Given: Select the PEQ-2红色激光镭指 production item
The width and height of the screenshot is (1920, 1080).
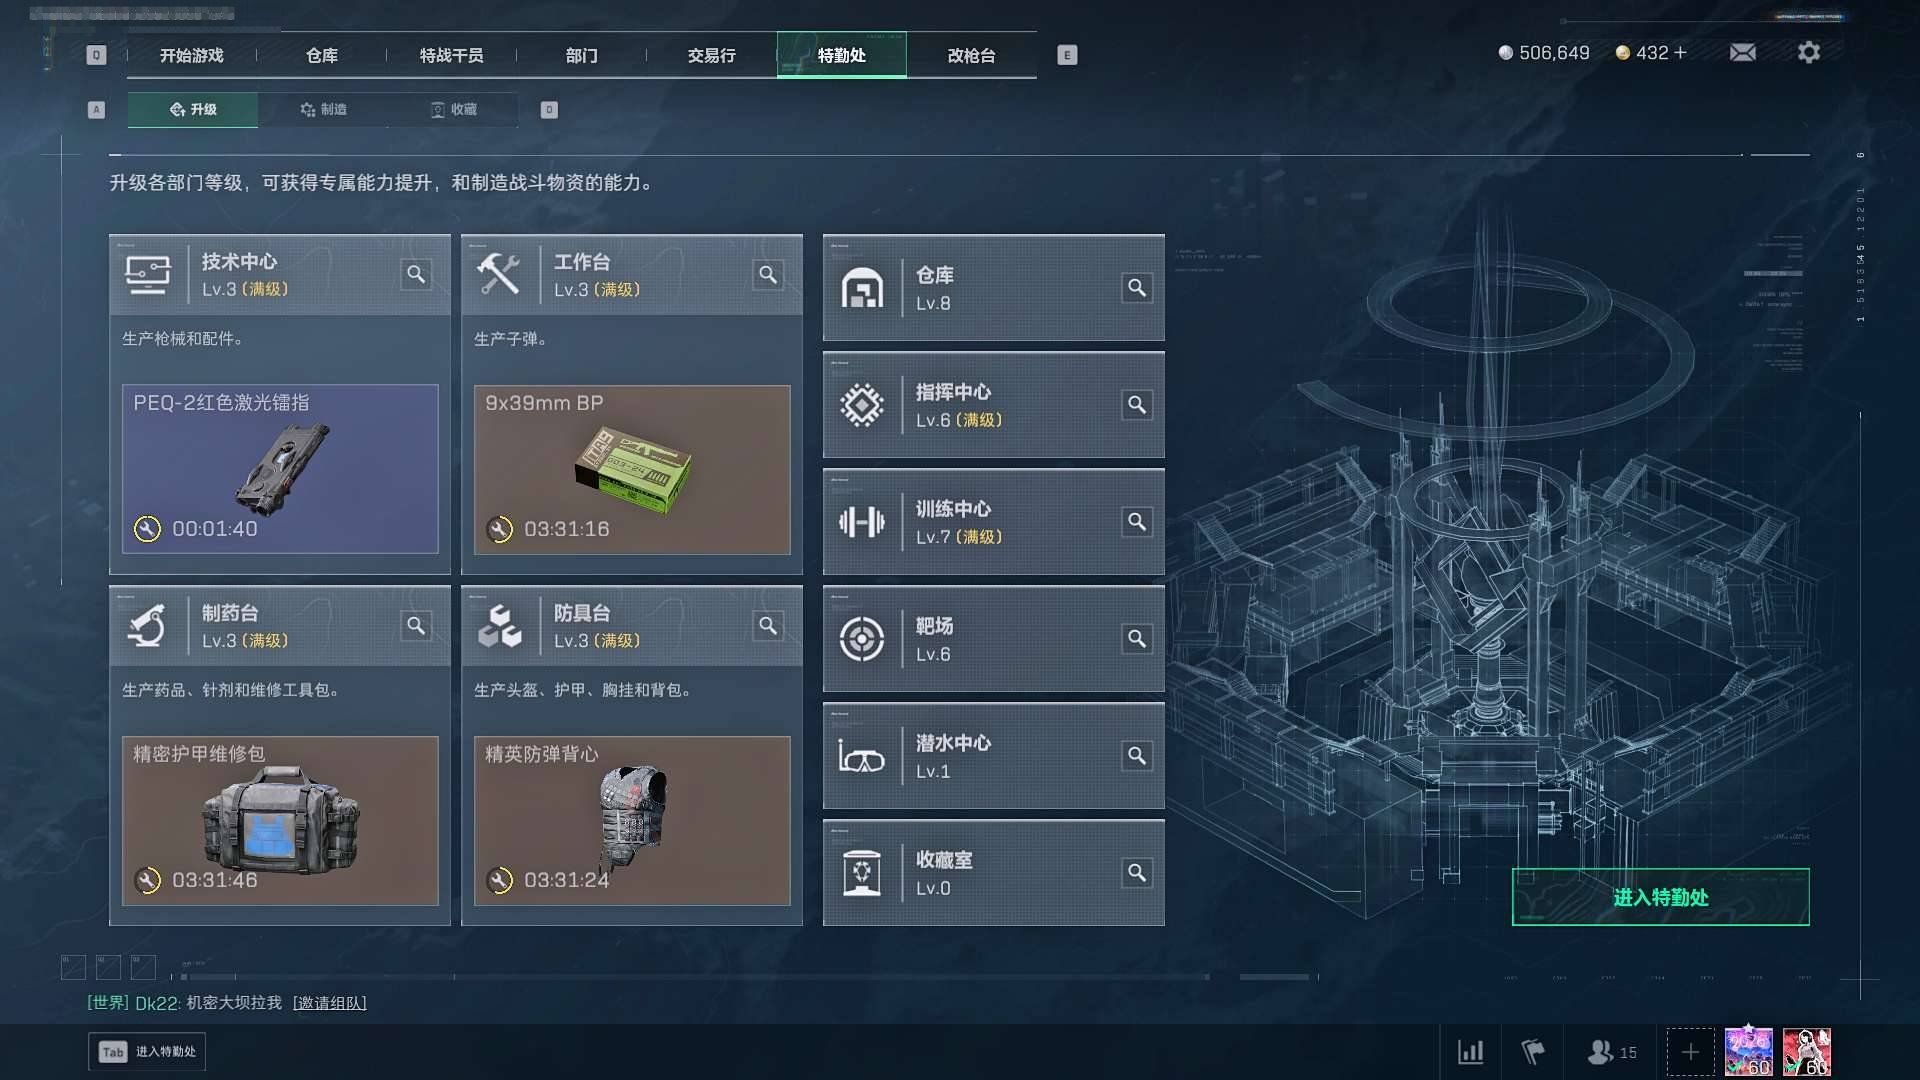Looking at the screenshot, I should 280,469.
